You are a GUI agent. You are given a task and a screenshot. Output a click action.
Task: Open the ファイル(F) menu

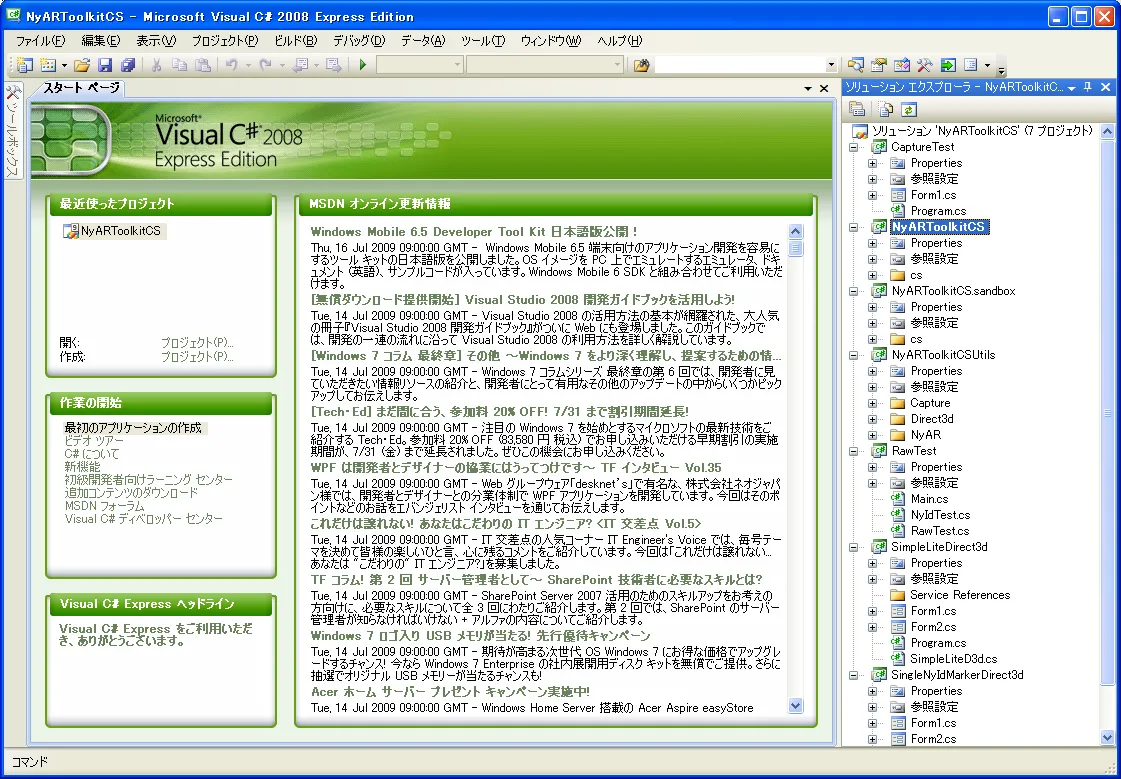40,41
